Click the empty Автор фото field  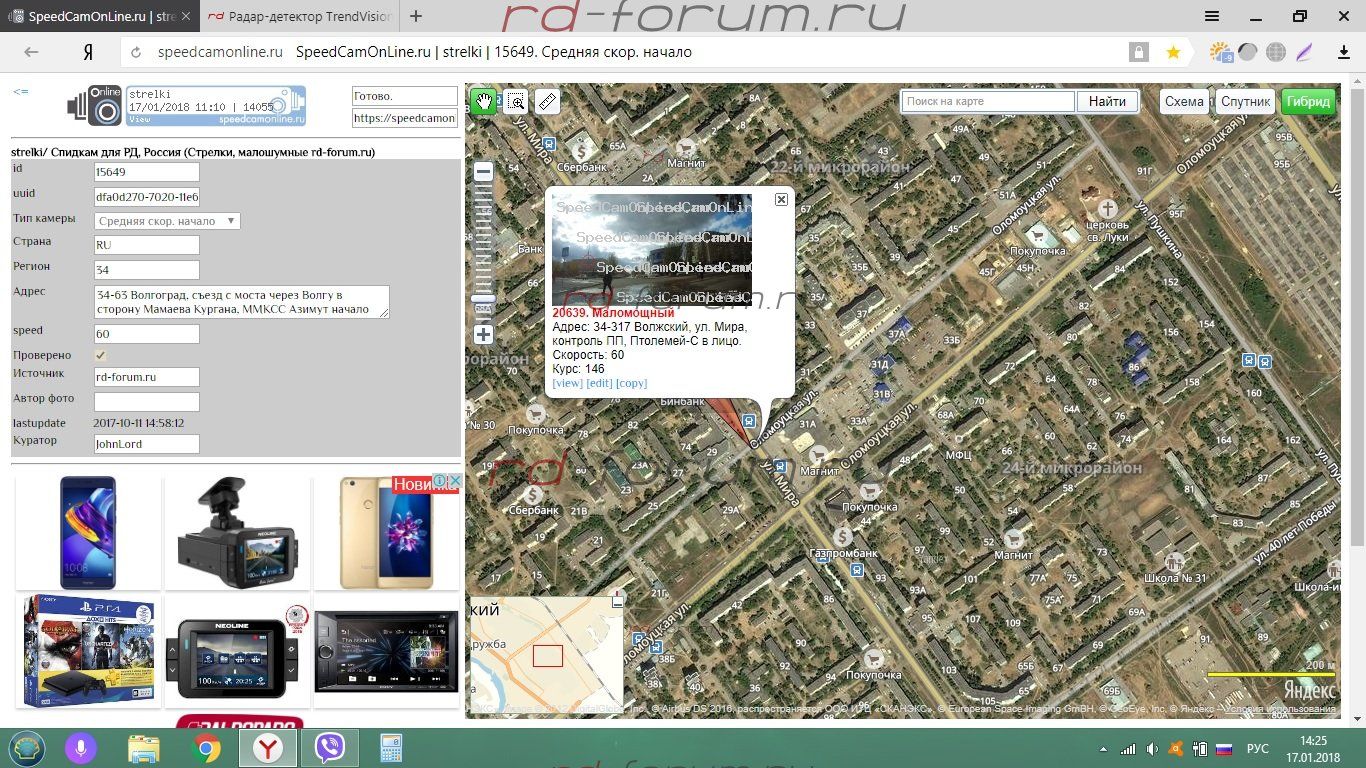(146, 402)
